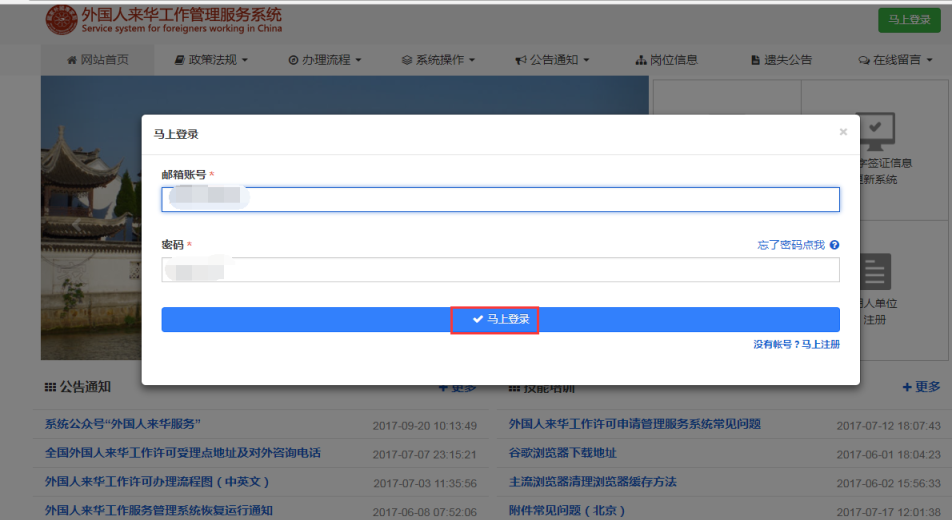The width and height of the screenshot is (952, 520).
Task: Click the date 2017-09-20 10:13:49
Action: (424, 426)
